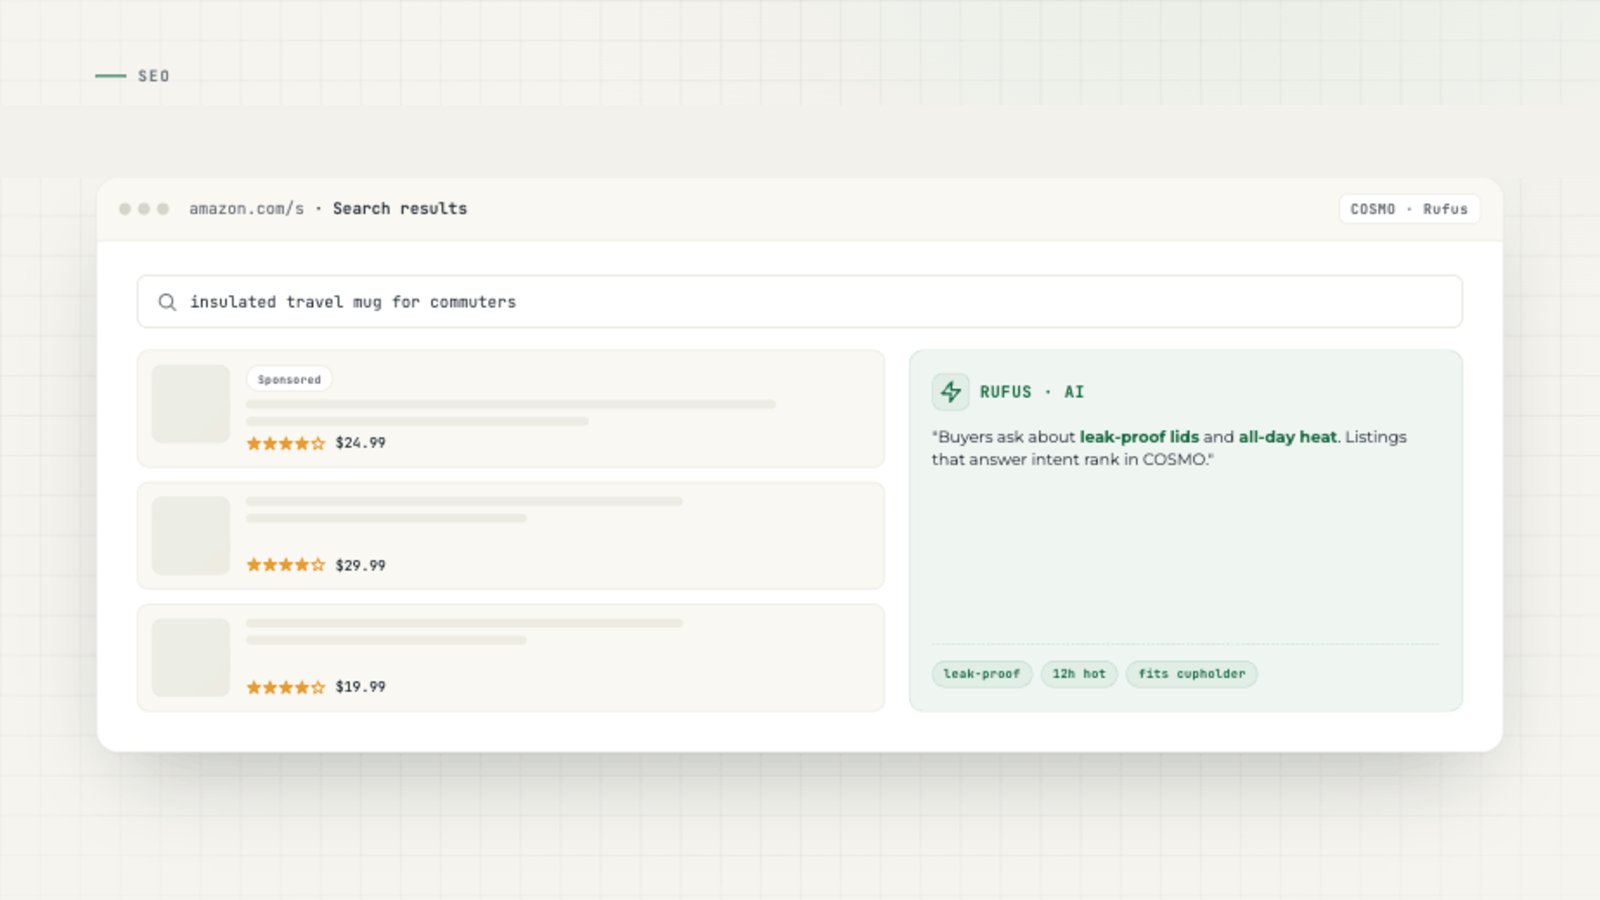Click the Rufus lightning bolt icon
Screen dimensions: 1600x900
[x=951, y=392]
